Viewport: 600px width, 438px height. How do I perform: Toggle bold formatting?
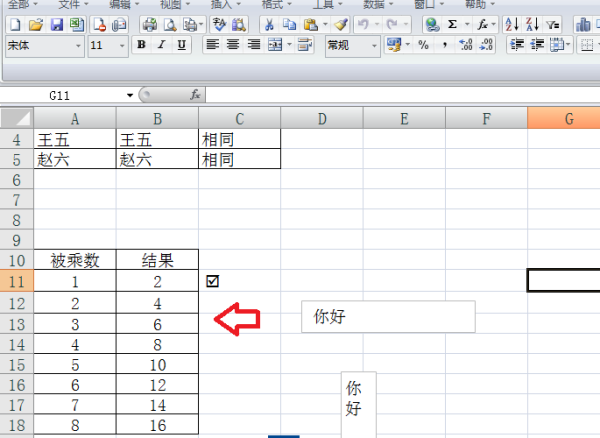141,46
